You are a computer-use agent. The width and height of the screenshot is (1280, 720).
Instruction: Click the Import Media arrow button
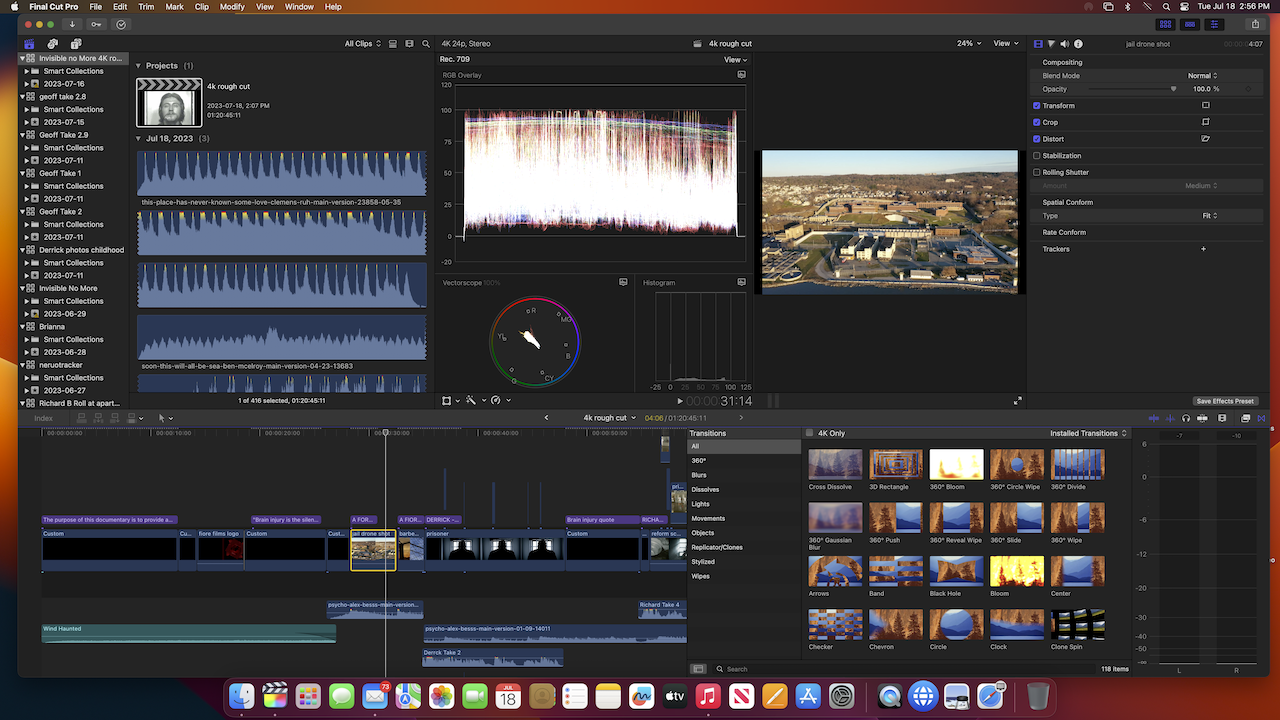(x=72, y=24)
